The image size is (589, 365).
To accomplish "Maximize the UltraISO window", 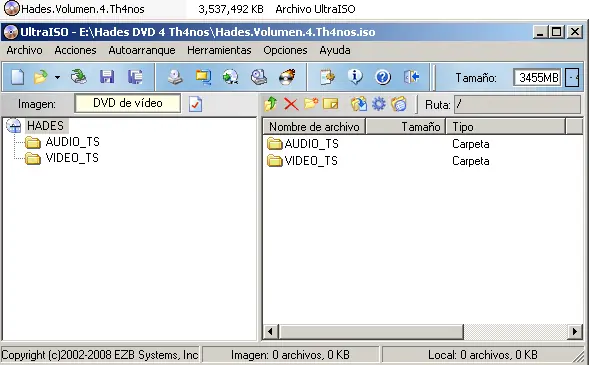I will pyautogui.click(x=557, y=32).
